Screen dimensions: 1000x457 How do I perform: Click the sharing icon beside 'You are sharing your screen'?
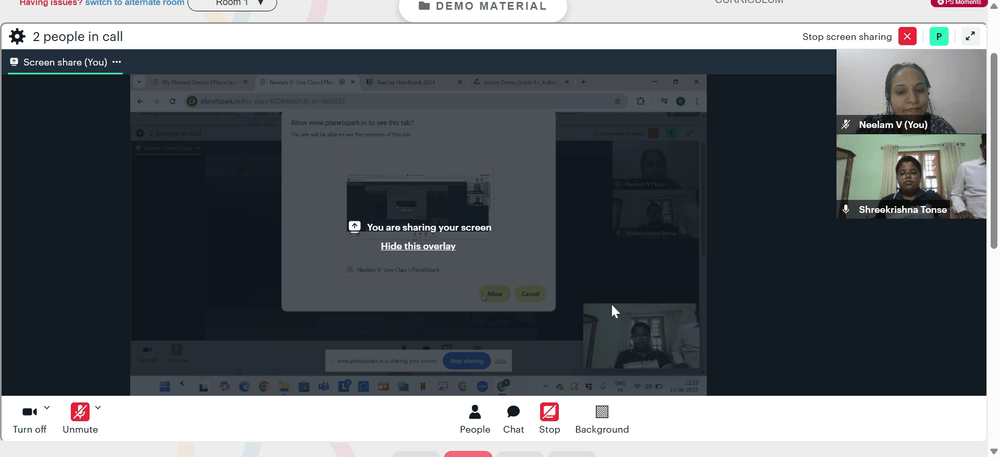(x=355, y=227)
